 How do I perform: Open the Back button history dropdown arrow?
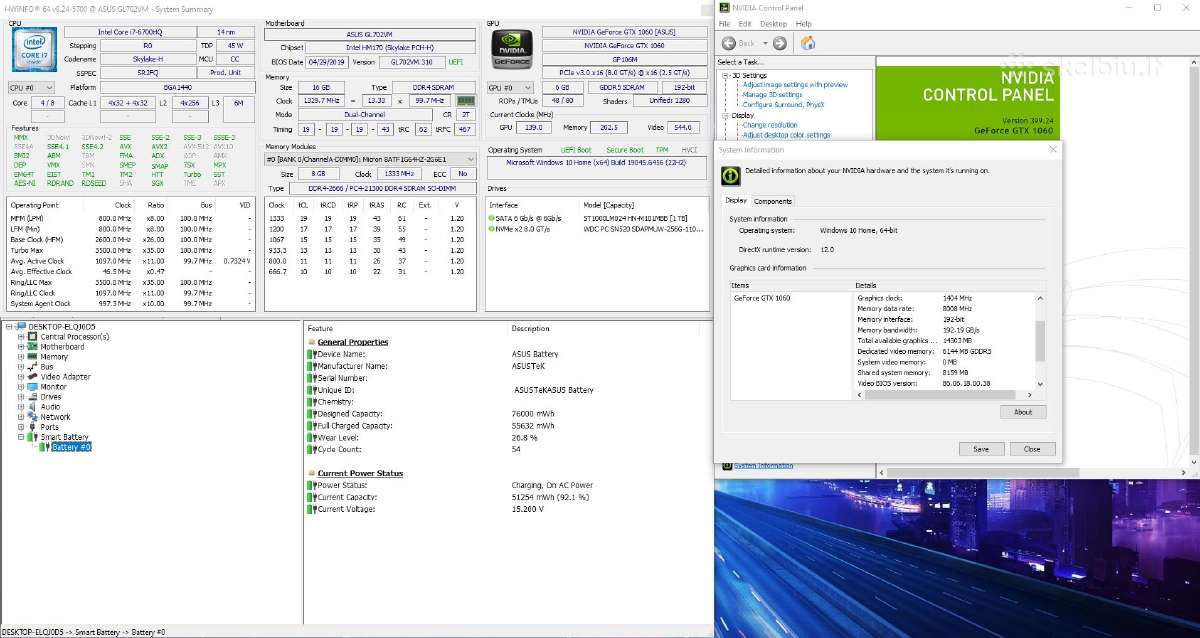(x=763, y=43)
